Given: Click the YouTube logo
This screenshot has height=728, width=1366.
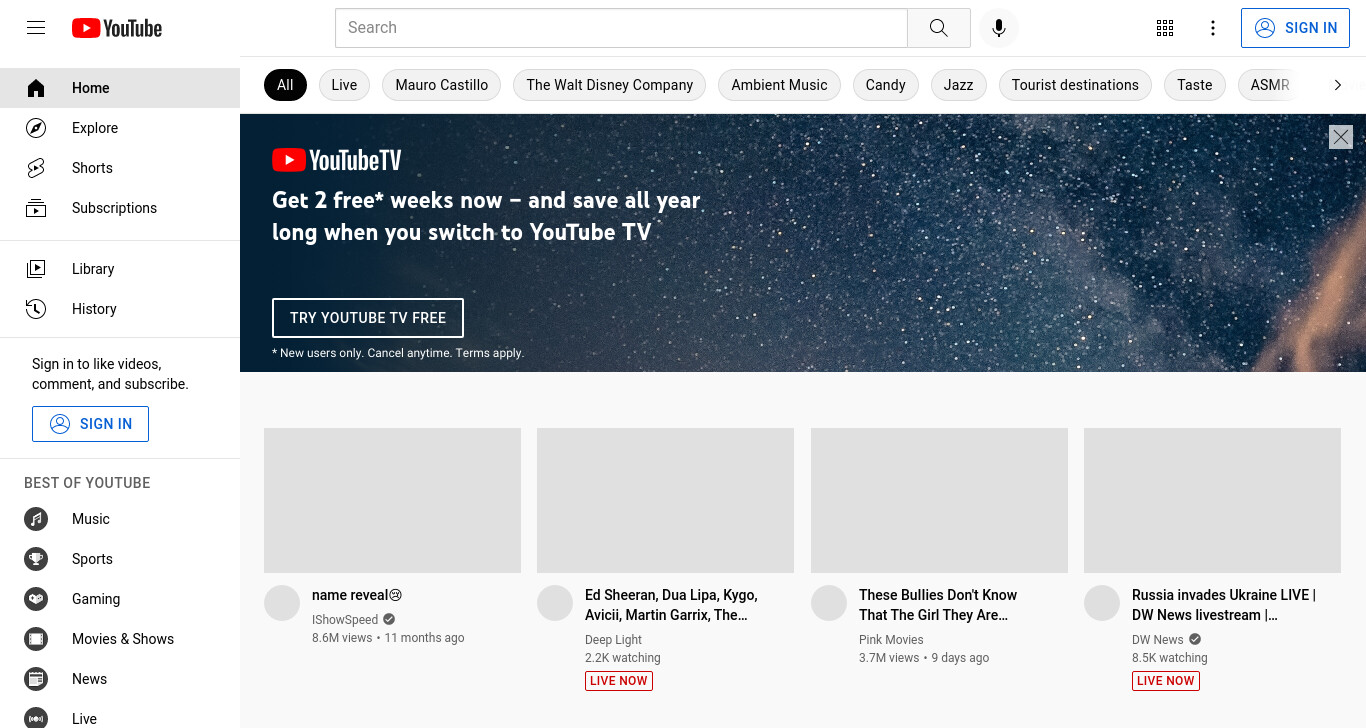Looking at the screenshot, I should [x=117, y=28].
